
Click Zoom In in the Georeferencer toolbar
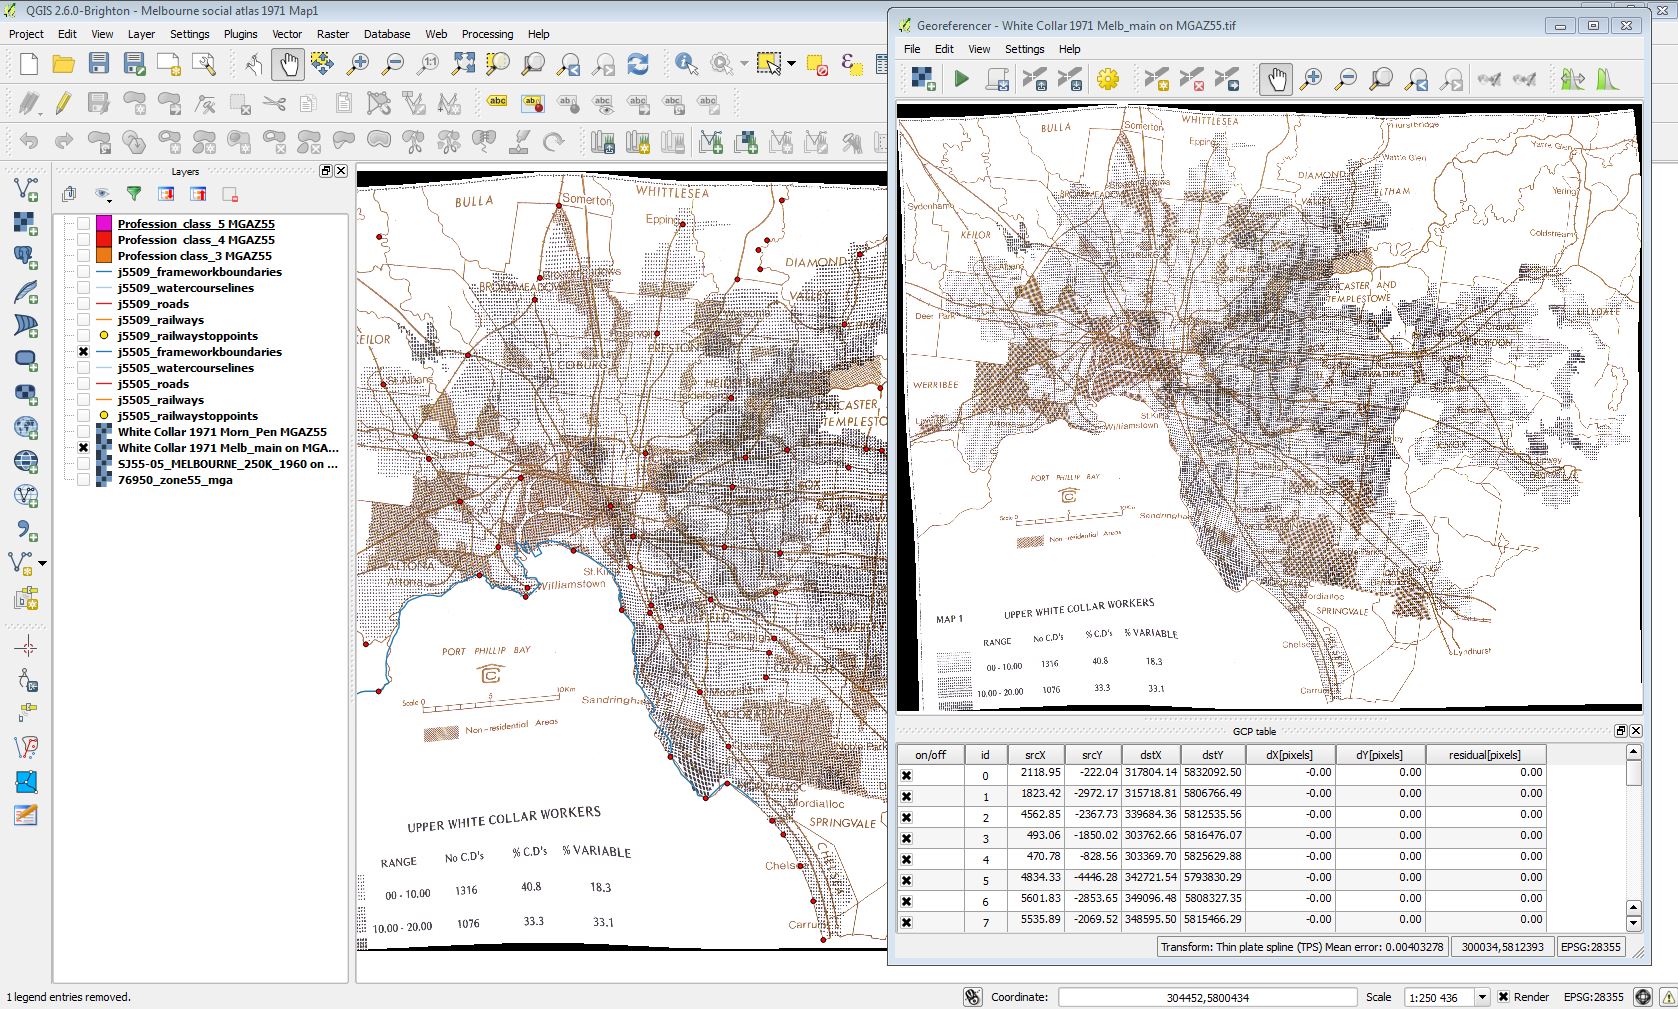[x=1310, y=79]
